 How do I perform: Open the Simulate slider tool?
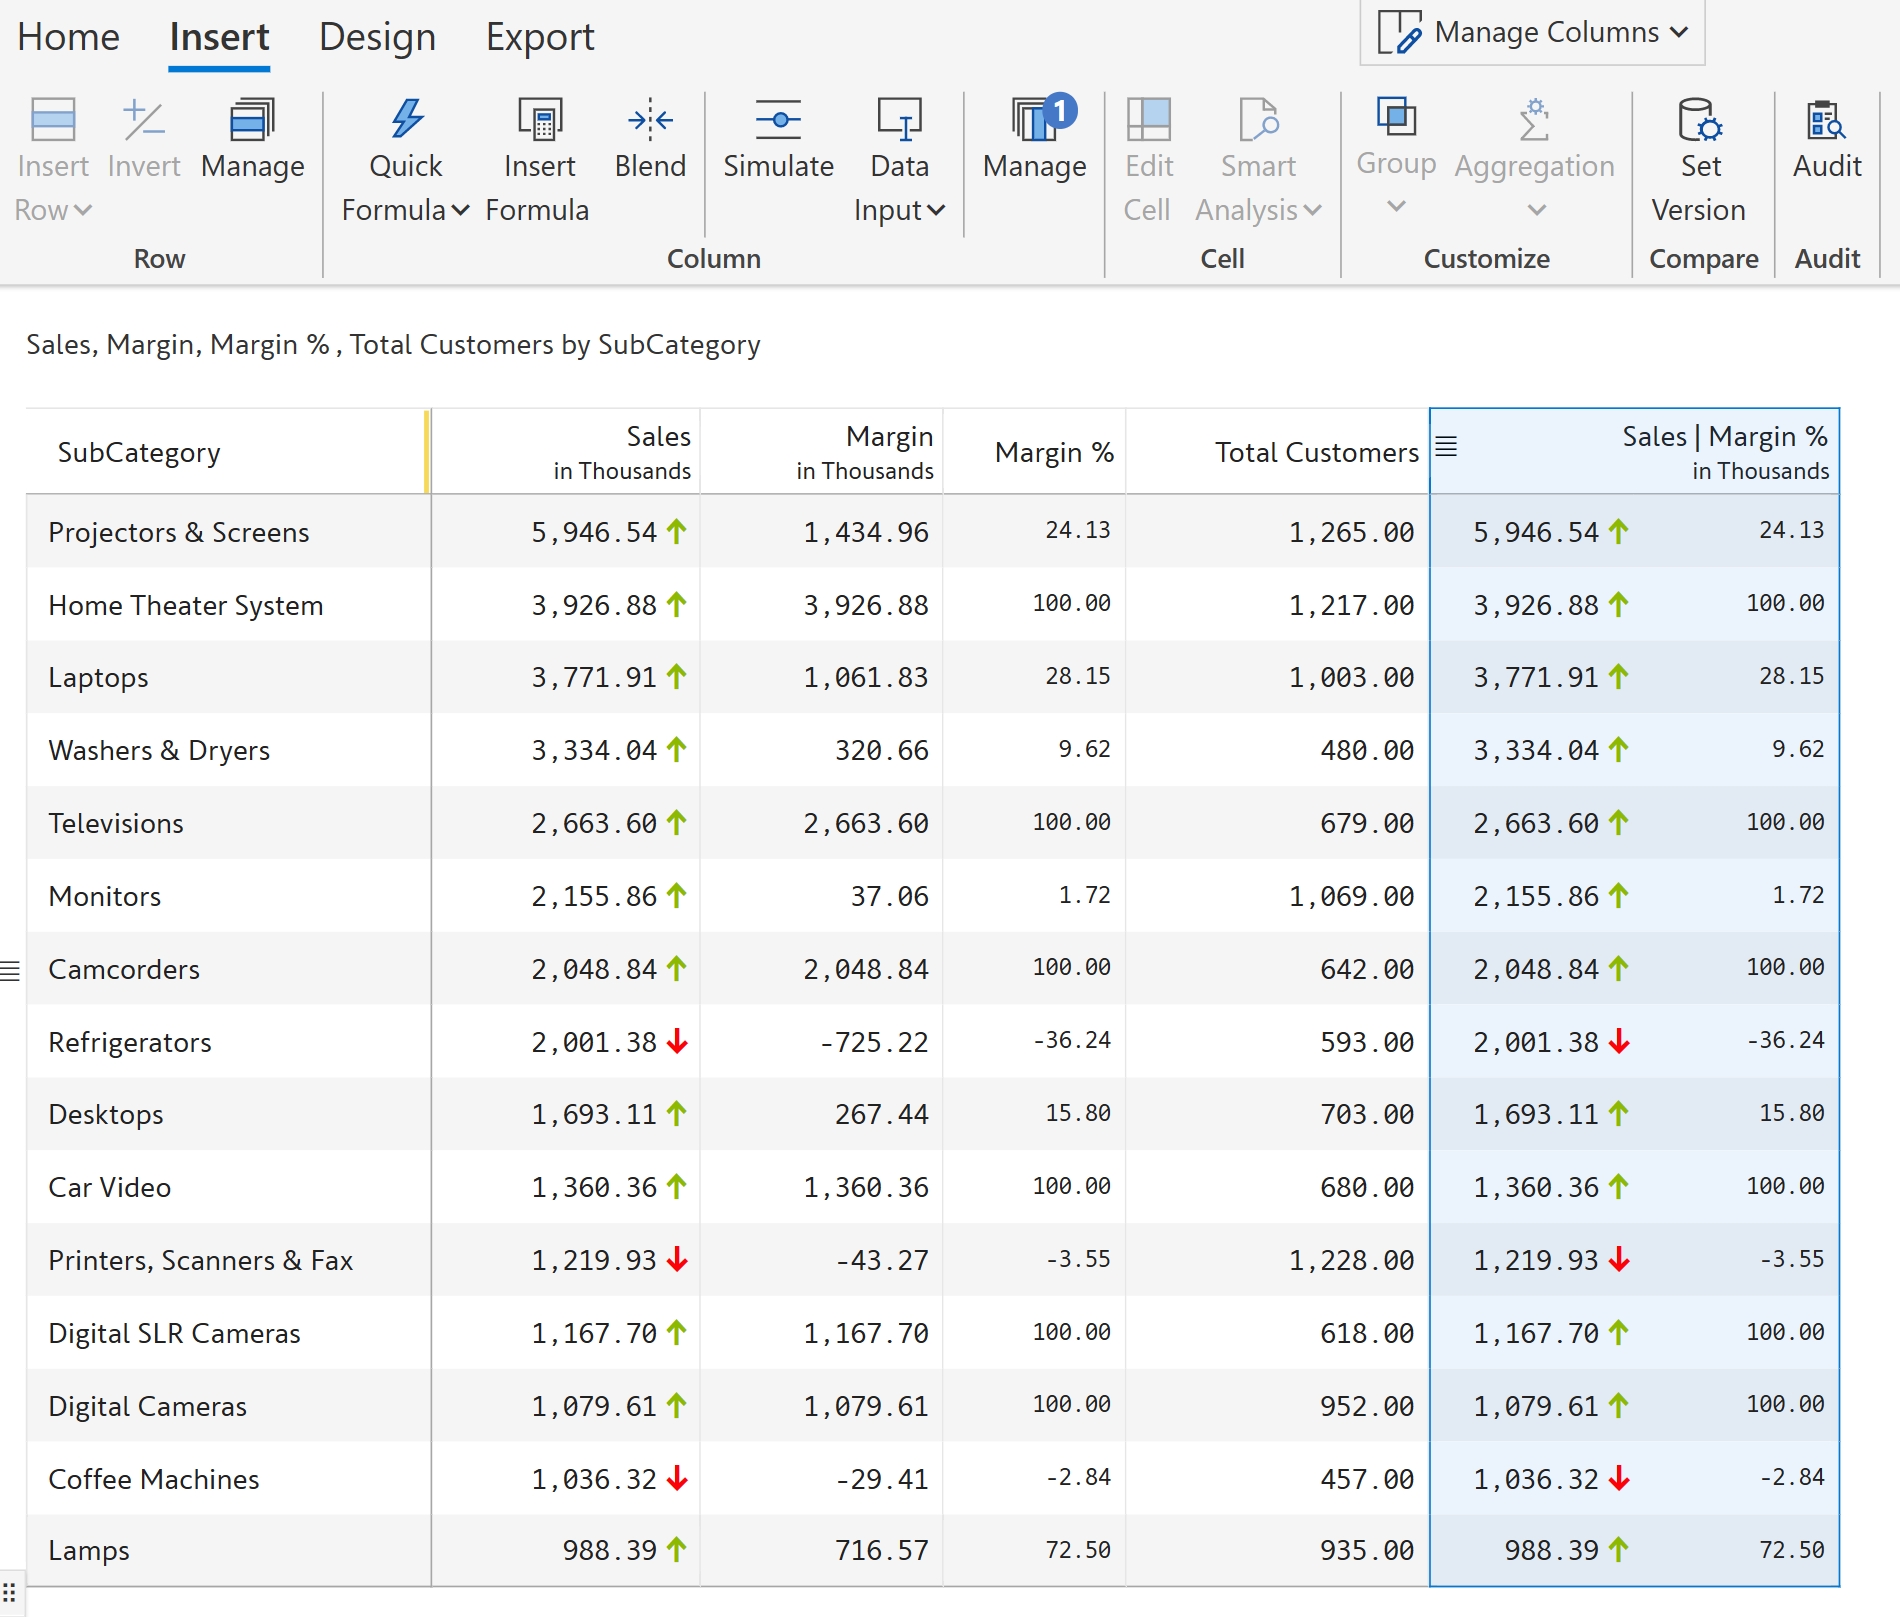point(778,120)
